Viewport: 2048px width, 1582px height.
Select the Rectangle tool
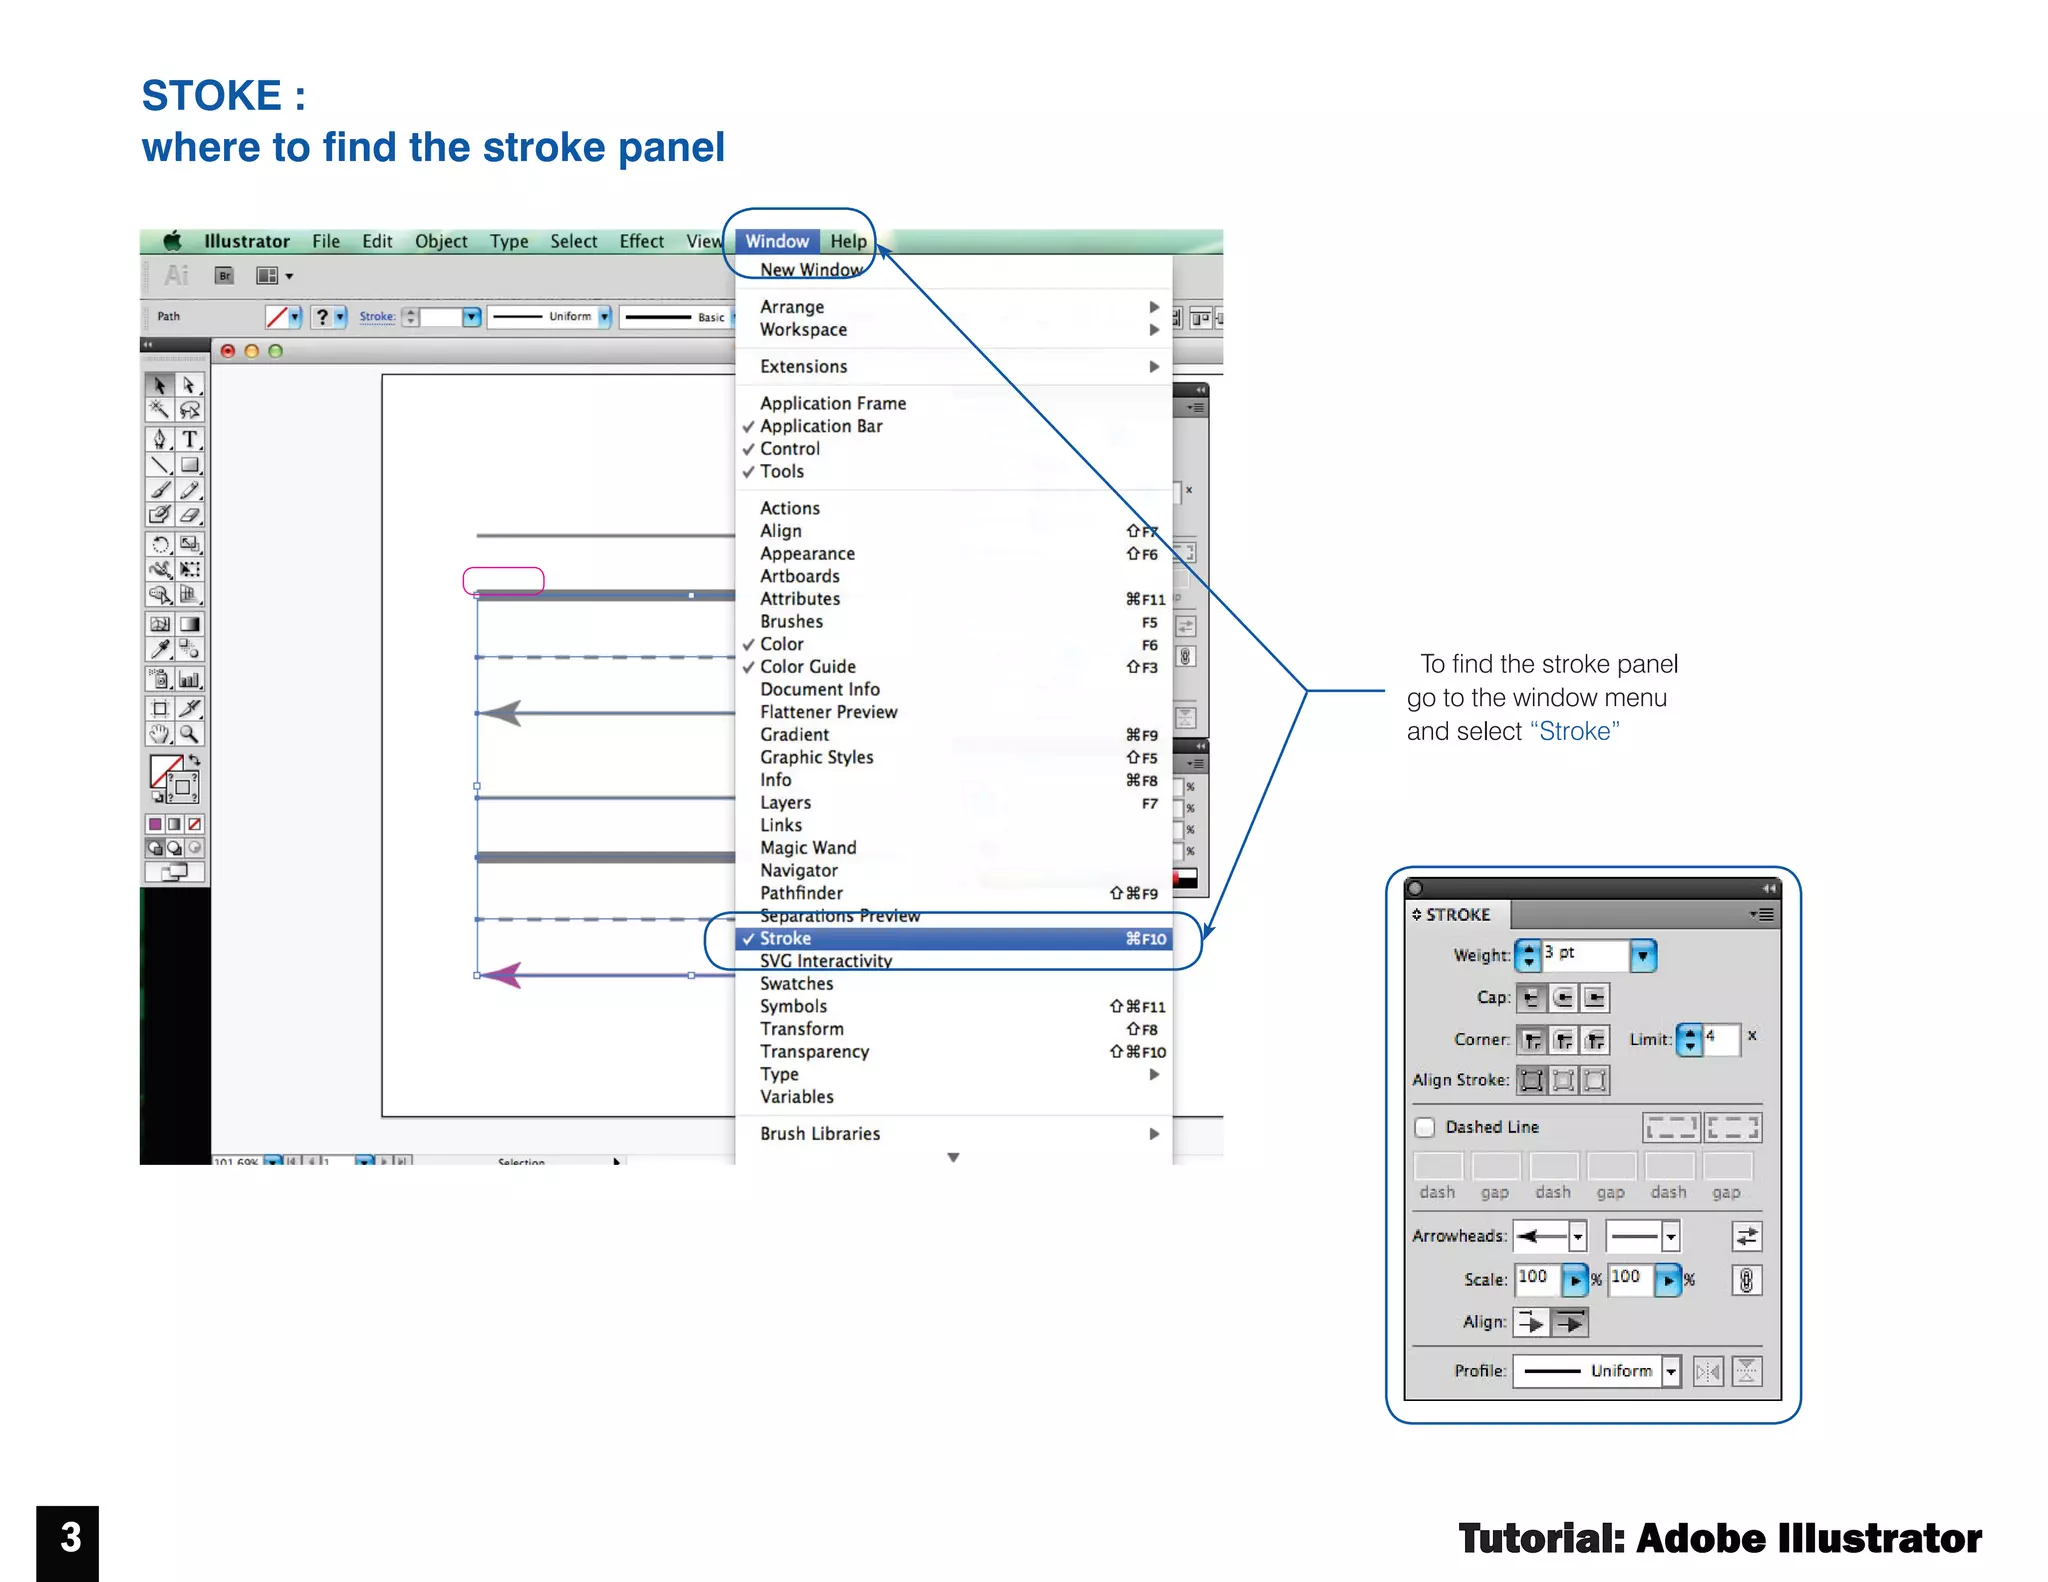(x=189, y=464)
